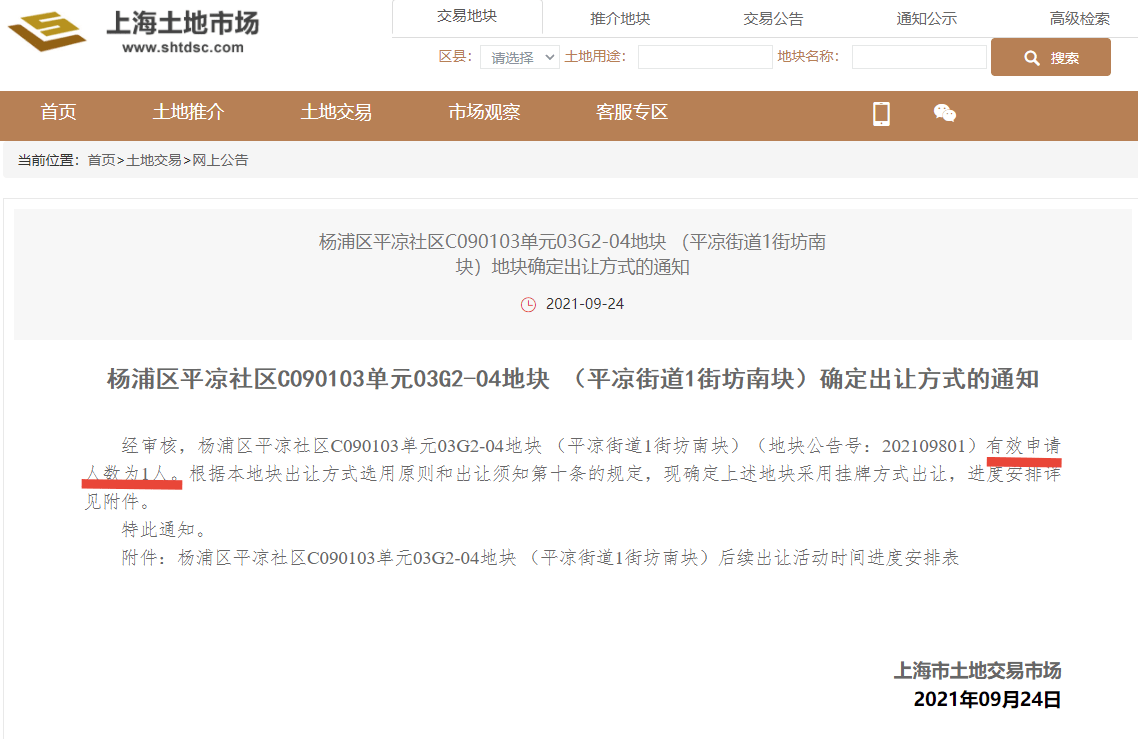This screenshot has width=1138, height=739.
Task: Click the 搜索 search button
Action: [x=1050, y=57]
